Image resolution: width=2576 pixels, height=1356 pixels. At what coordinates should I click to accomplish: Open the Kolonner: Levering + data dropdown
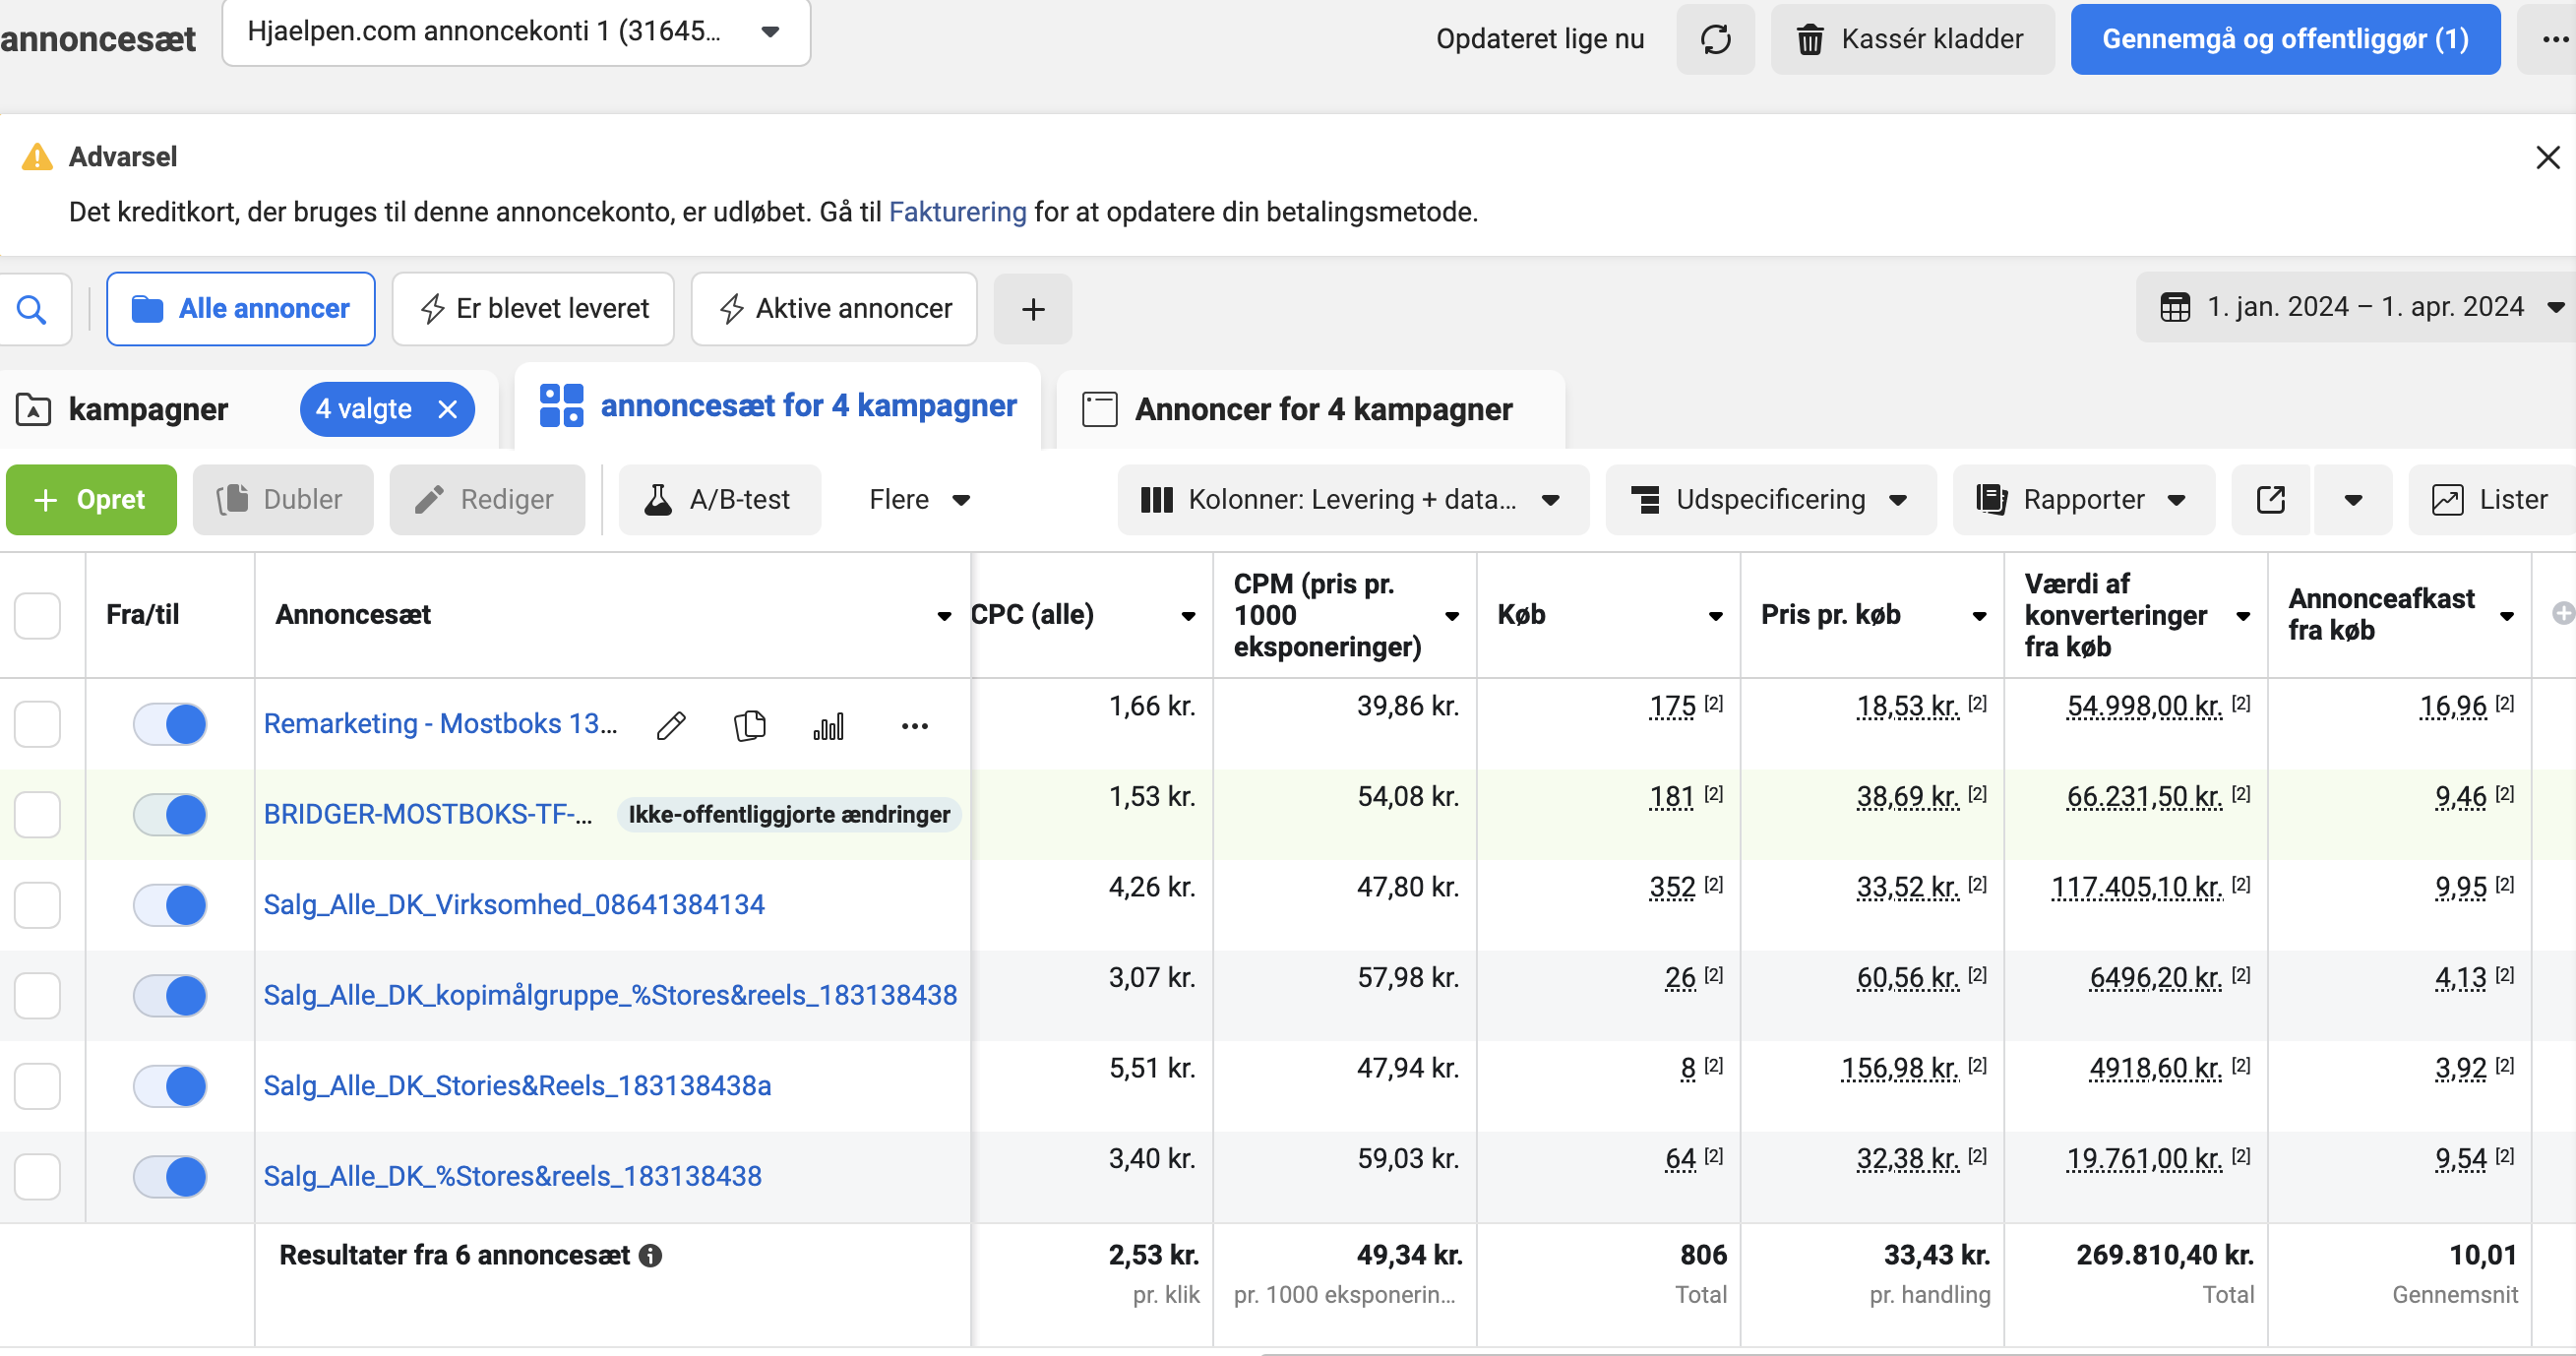coord(1352,499)
